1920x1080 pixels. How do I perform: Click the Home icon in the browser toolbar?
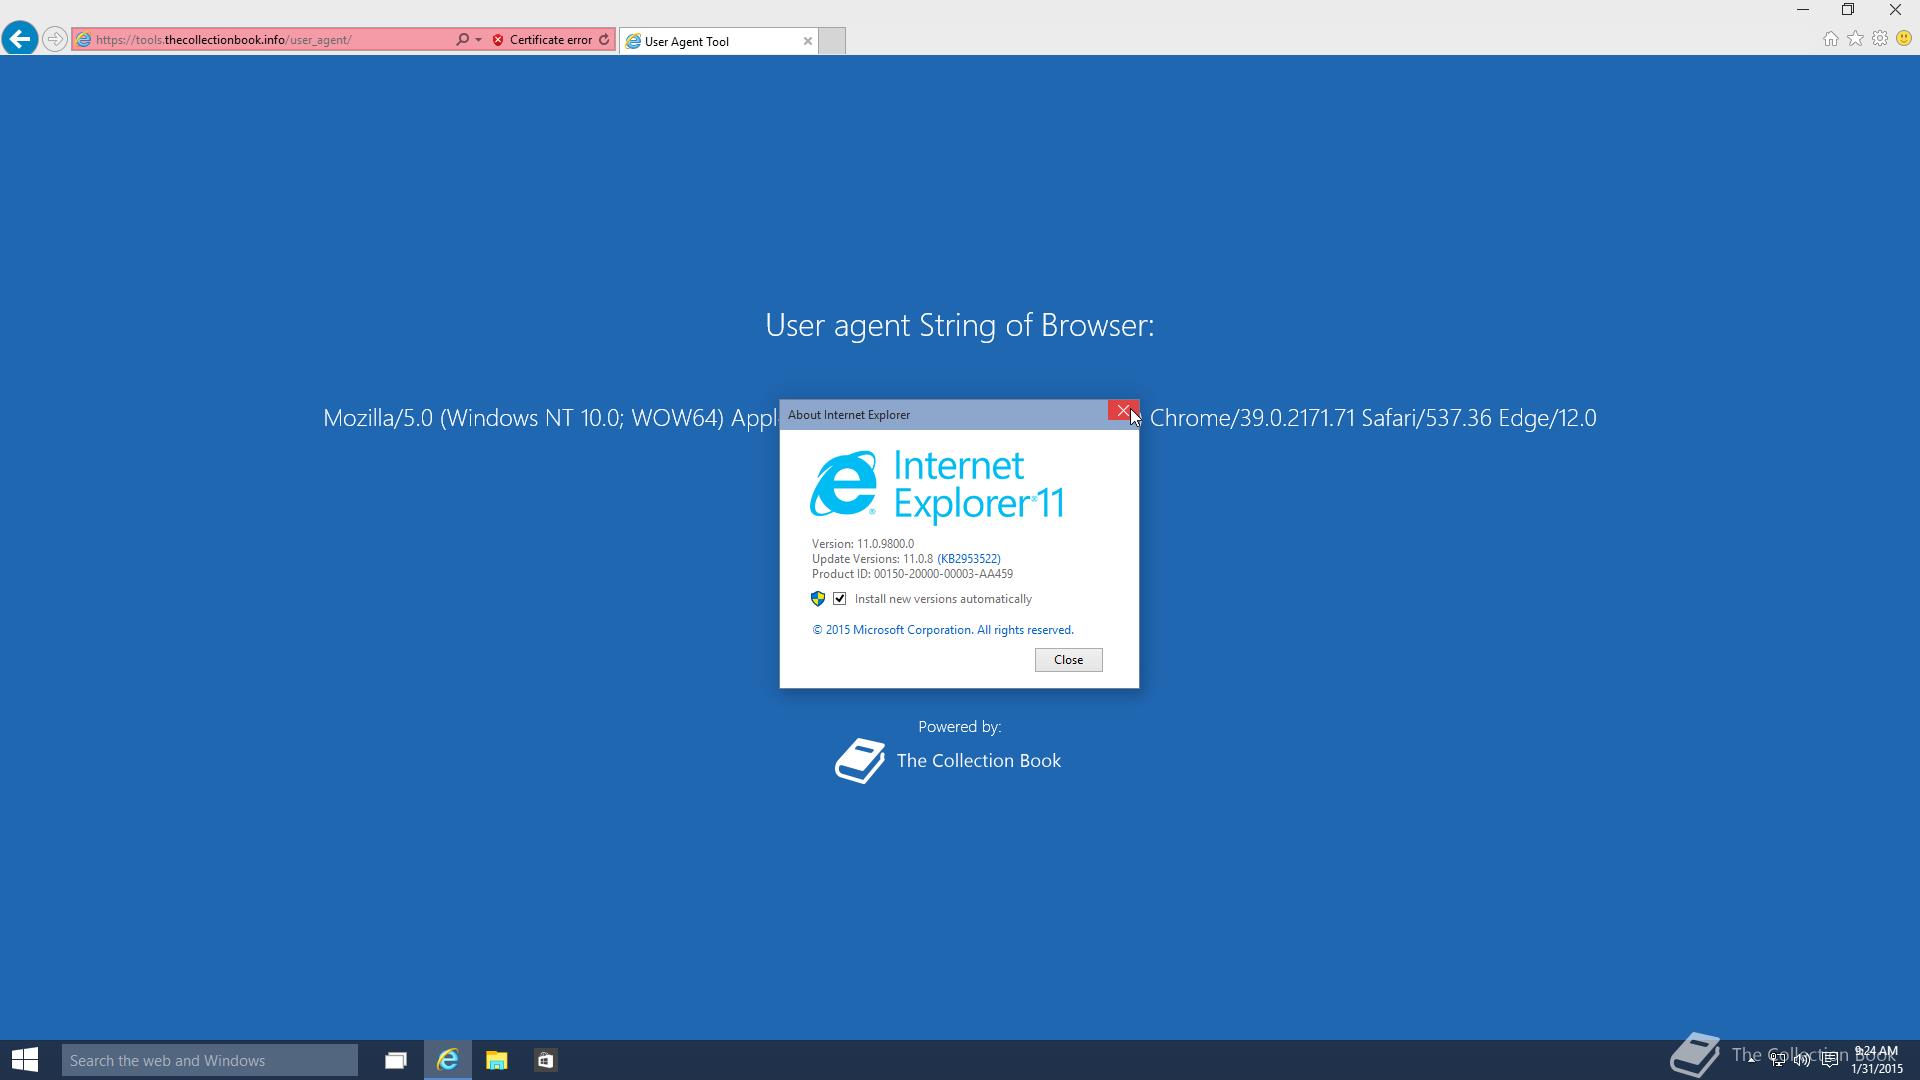[1830, 39]
